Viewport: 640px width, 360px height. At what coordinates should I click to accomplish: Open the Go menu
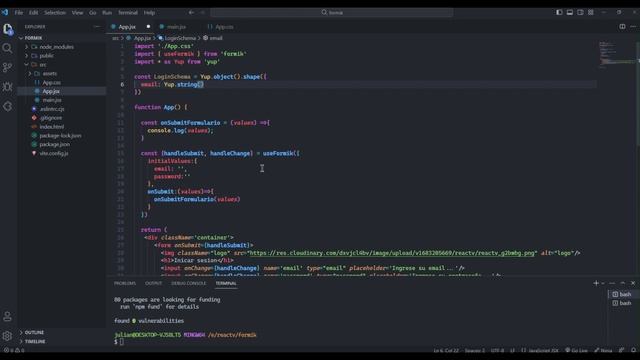(x=93, y=12)
